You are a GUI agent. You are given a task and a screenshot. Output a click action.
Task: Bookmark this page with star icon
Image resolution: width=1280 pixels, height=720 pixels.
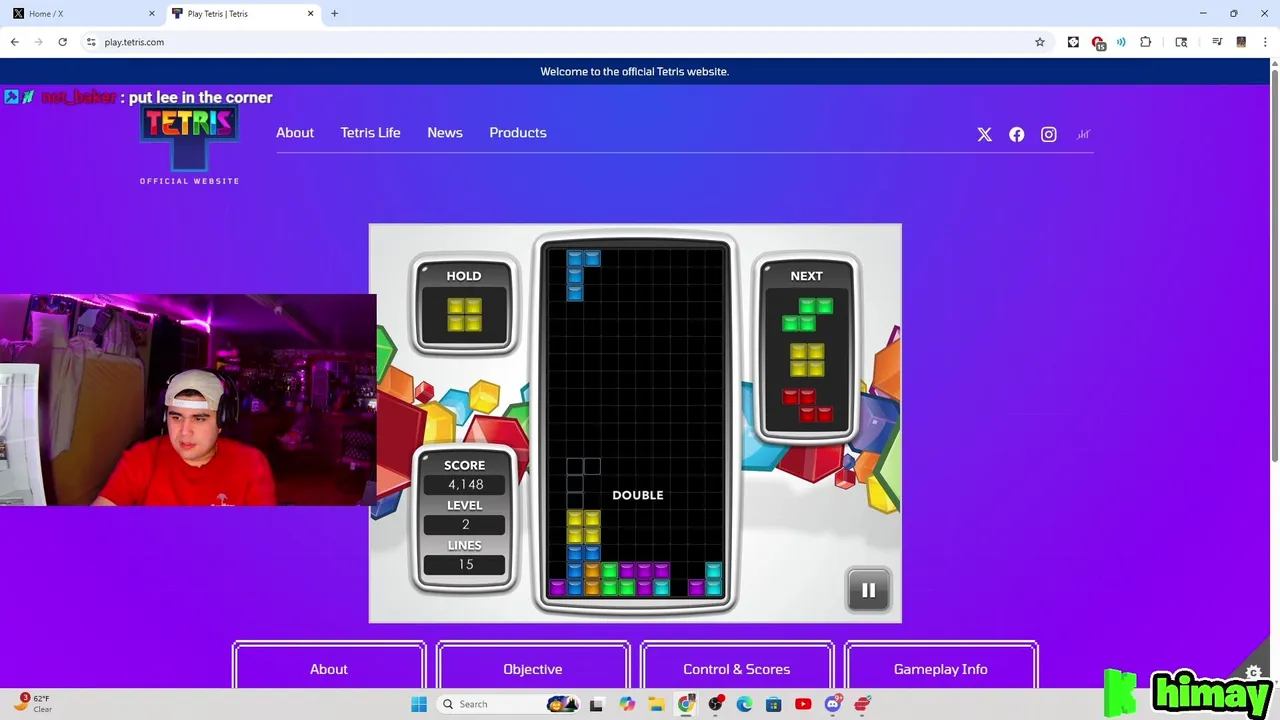1040,42
